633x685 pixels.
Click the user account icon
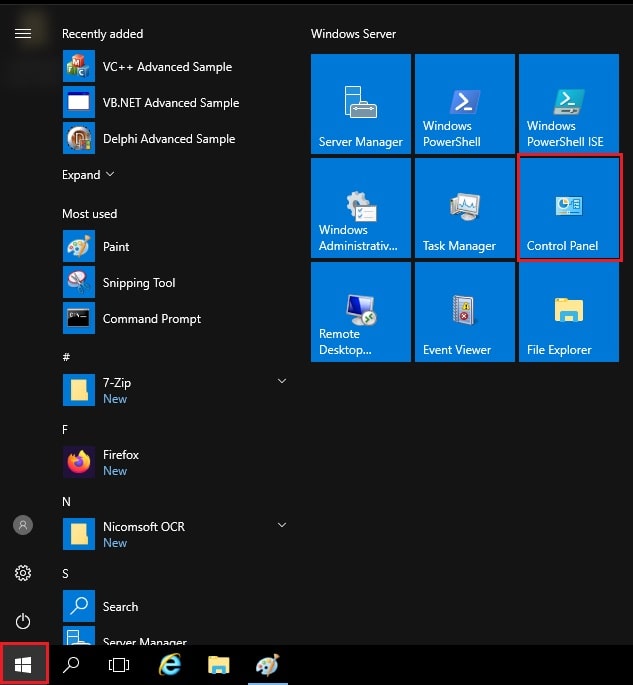23,525
